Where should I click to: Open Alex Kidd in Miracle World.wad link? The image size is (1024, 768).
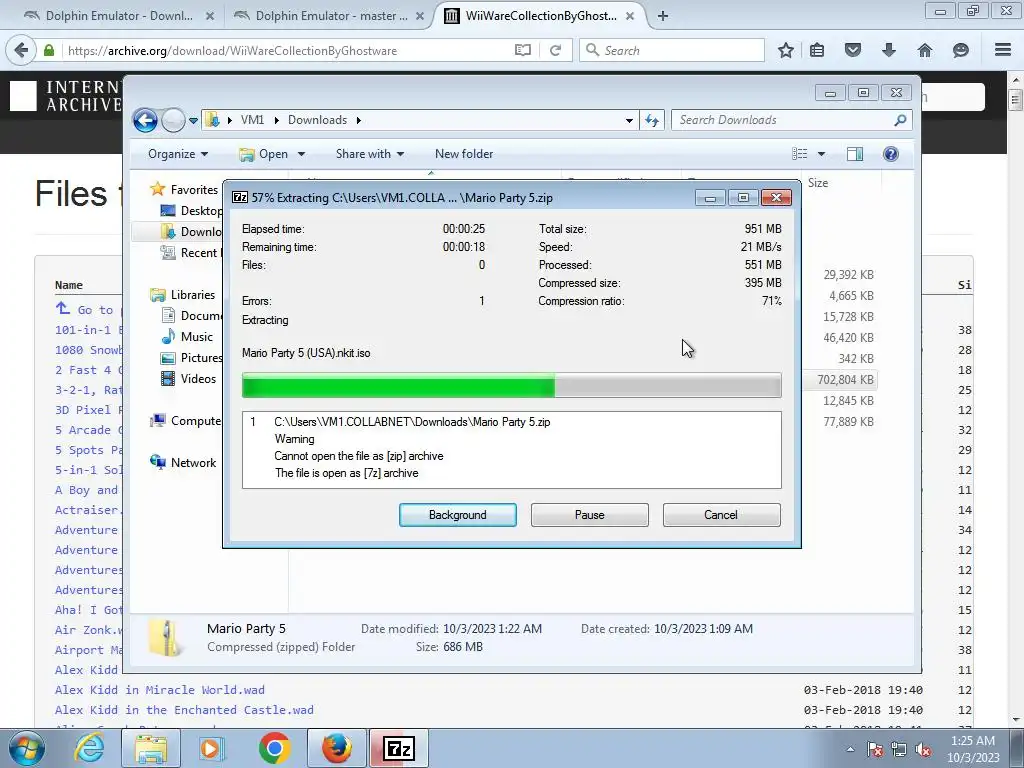(159, 690)
